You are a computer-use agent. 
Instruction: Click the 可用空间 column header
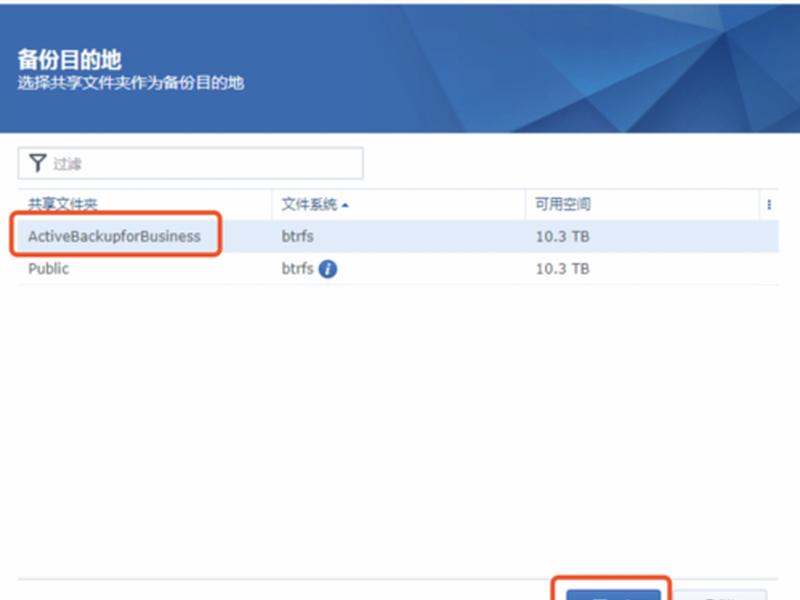click(642, 205)
